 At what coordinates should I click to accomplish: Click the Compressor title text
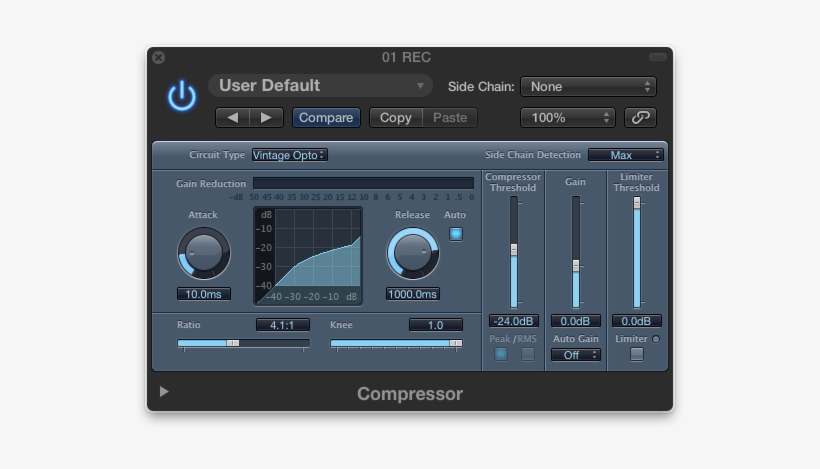(410, 394)
